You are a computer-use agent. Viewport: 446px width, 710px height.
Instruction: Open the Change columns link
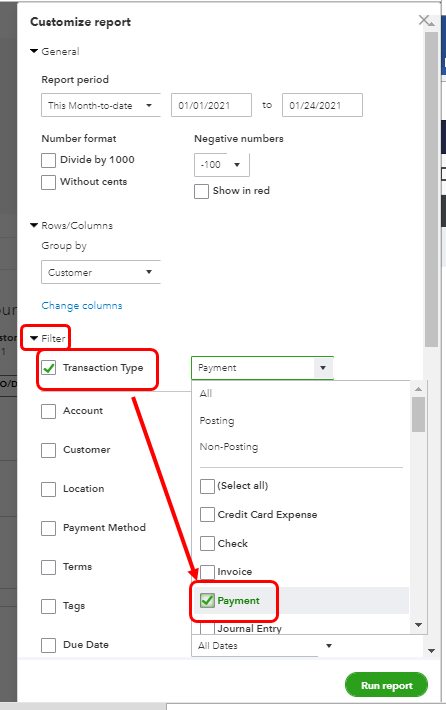tap(82, 306)
